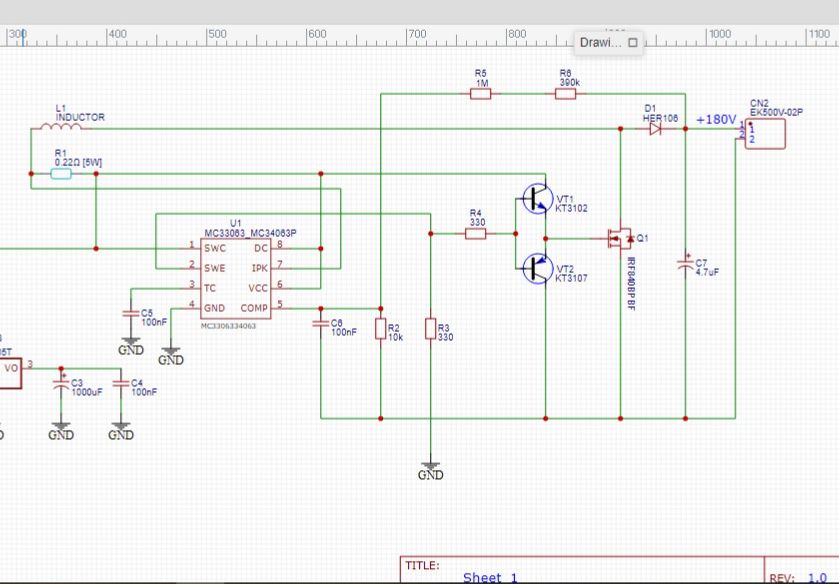This screenshot has width=839, height=584.
Task: Click the Q1 MOSFET symbol
Action: [618, 239]
